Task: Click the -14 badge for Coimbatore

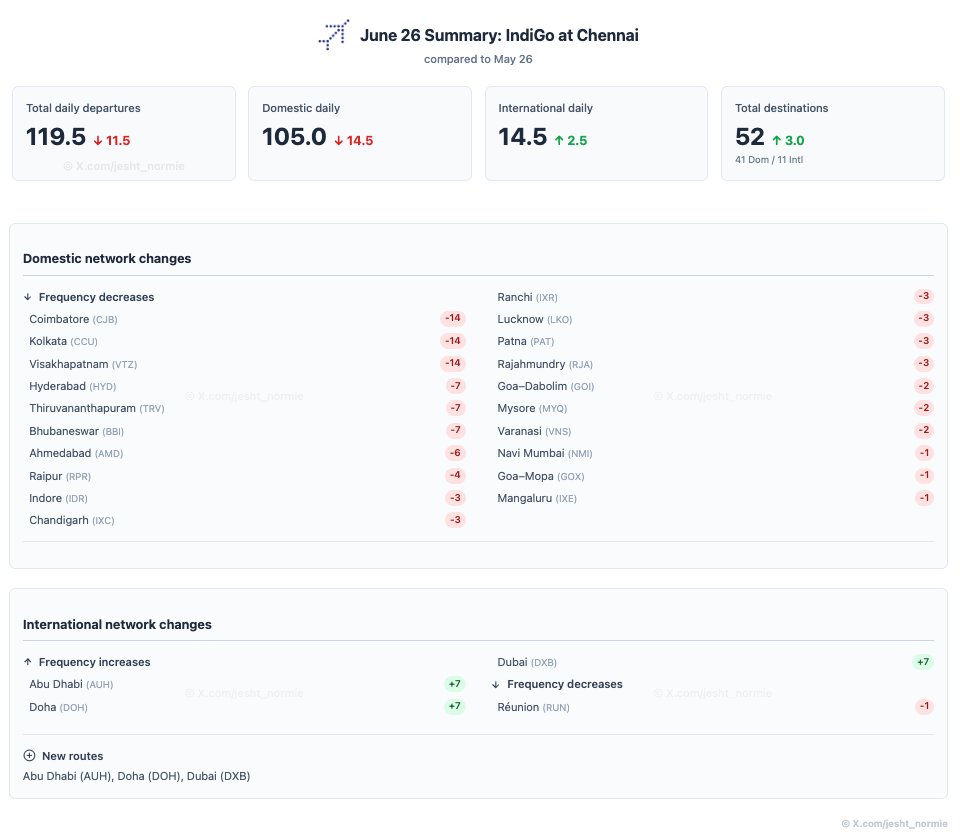Action: pyautogui.click(x=452, y=318)
